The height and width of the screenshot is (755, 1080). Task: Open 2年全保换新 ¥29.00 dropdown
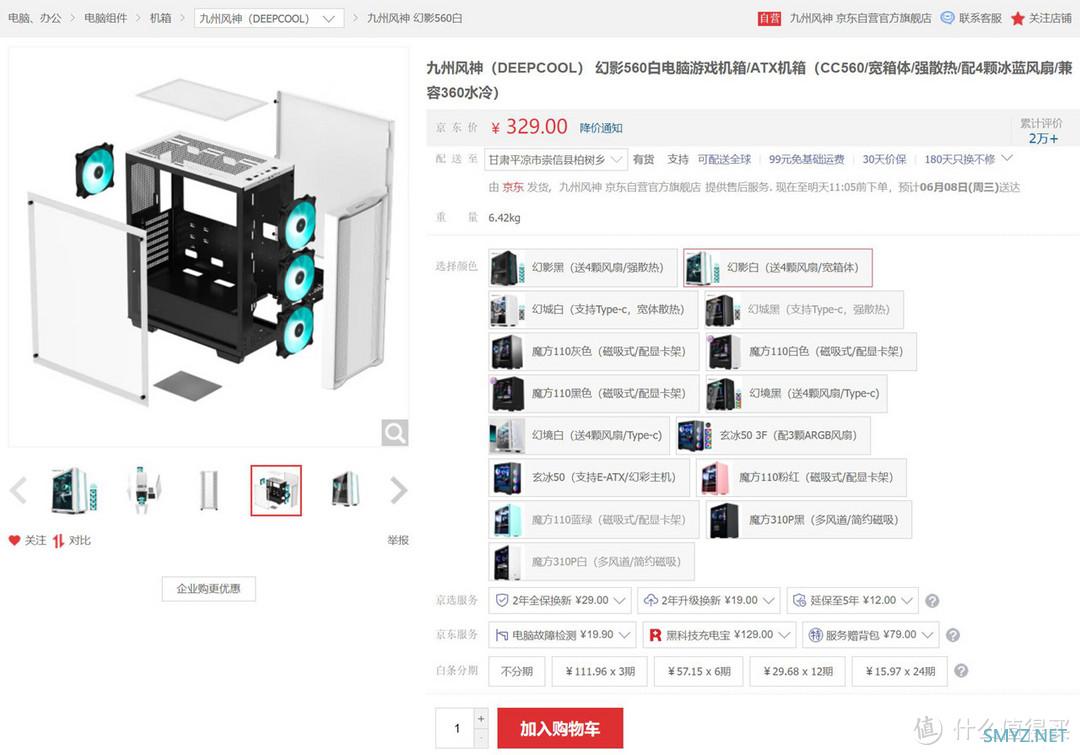point(560,601)
